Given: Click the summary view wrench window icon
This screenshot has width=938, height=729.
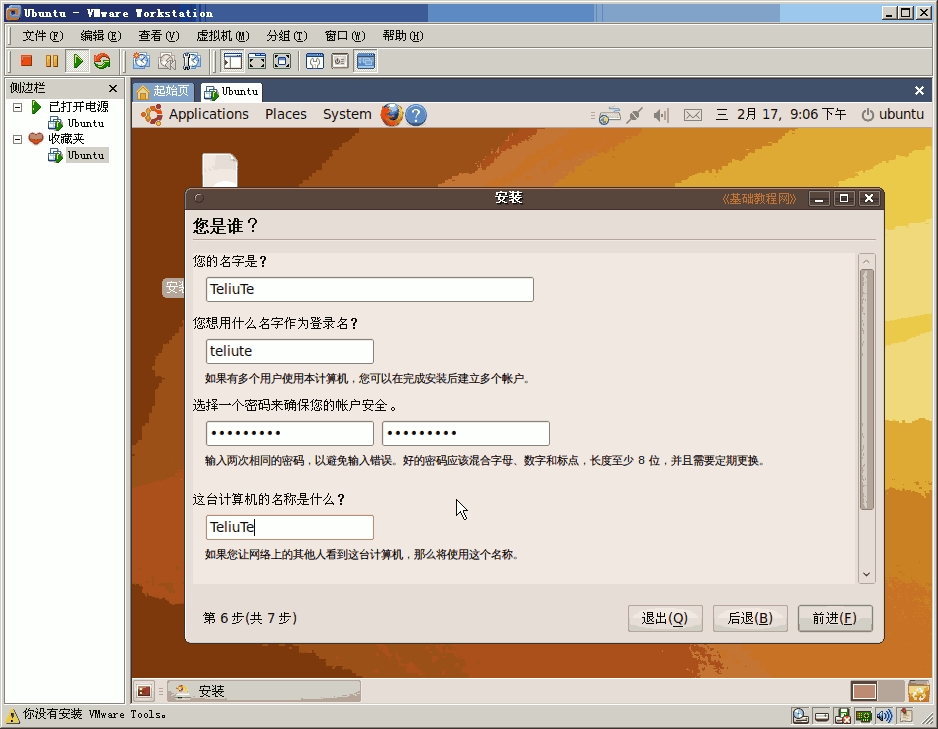Looking at the screenshot, I should [x=315, y=61].
